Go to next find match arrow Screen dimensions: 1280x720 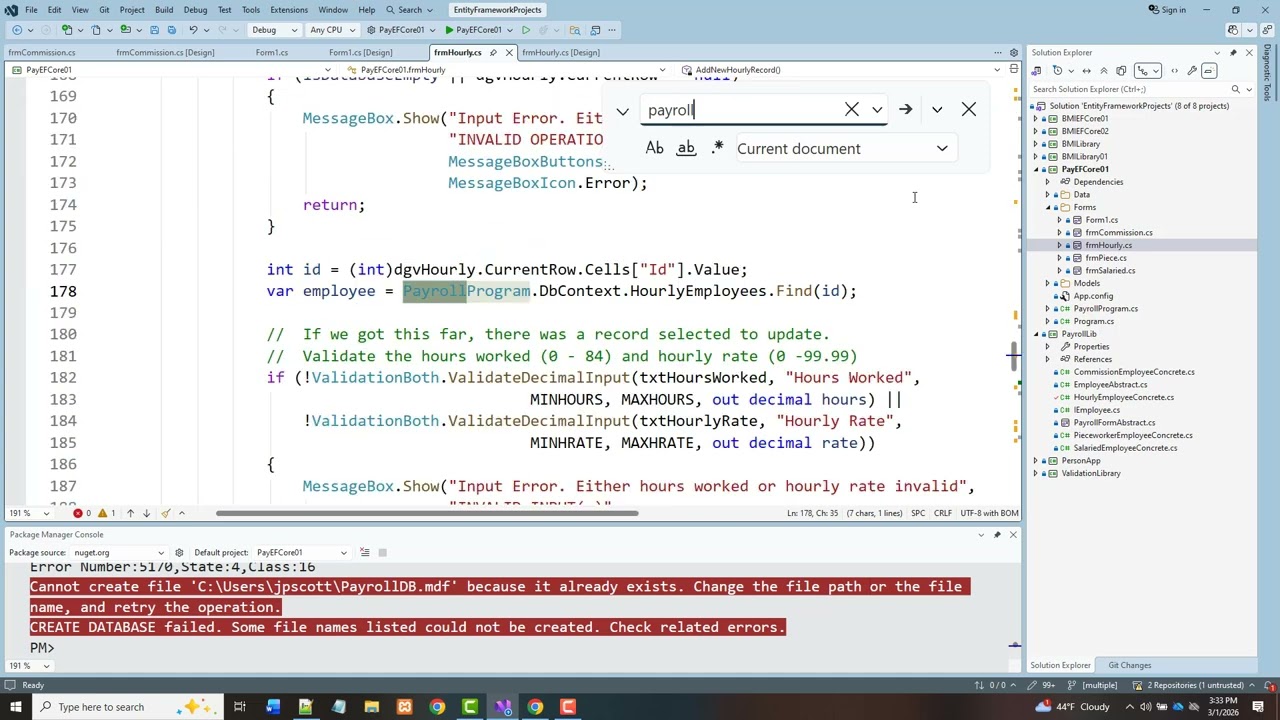click(x=905, y=109)
